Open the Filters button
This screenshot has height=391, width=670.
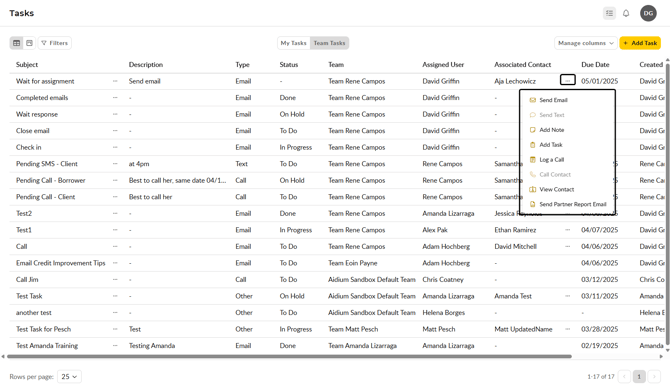point(55,43)
